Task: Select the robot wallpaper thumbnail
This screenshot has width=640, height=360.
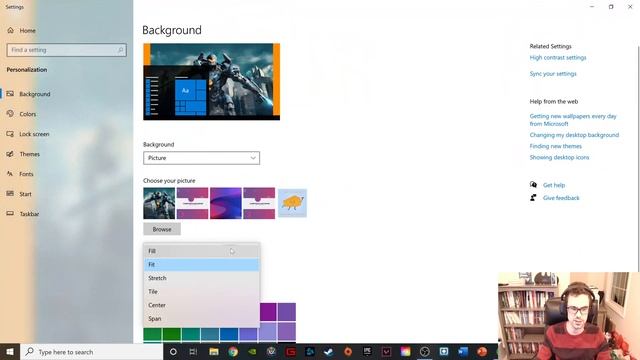Action: click(x=159, y=203)
